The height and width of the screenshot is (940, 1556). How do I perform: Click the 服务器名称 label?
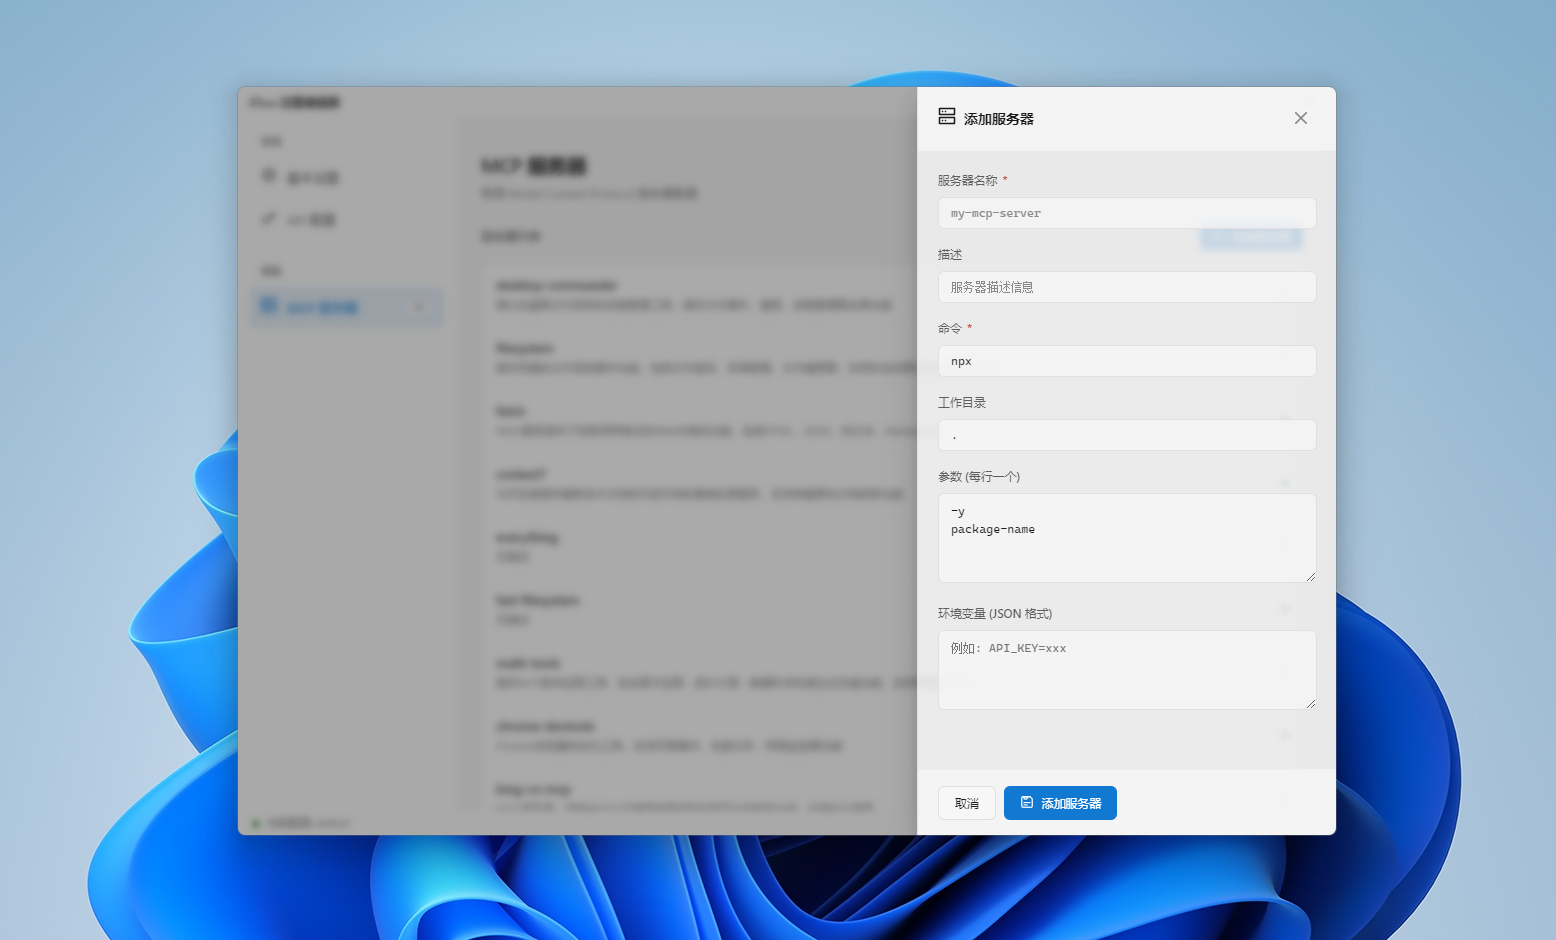[x=967, y=181]
